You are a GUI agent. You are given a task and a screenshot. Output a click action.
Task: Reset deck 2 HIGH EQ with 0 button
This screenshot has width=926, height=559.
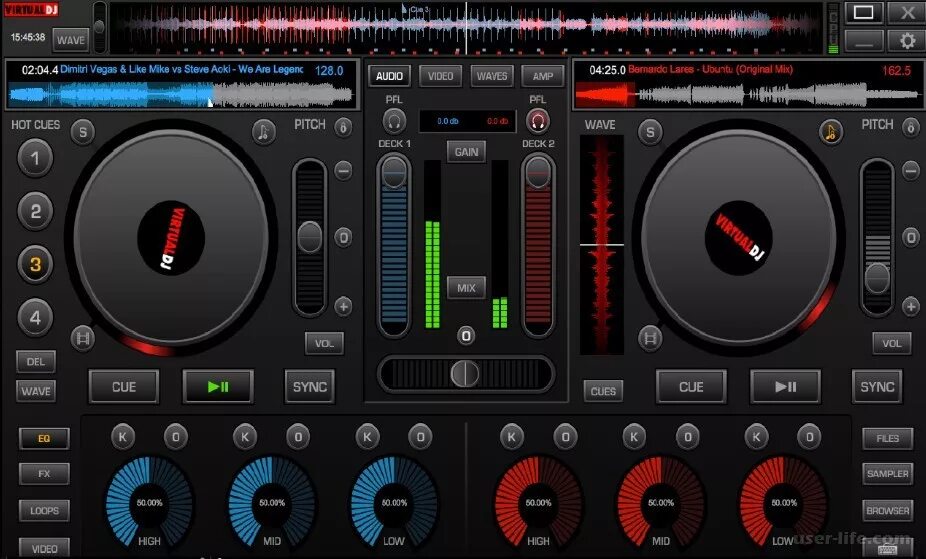click(x=565, y=437)
